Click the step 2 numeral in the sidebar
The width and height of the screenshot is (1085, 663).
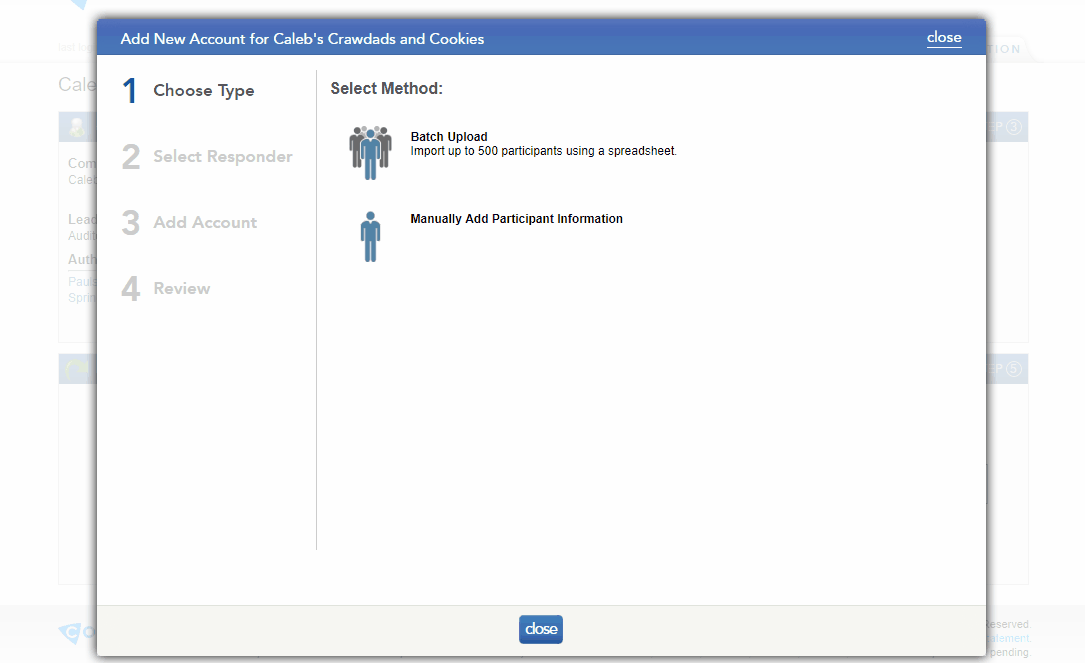pyautogui.click(x=130, y=156)
